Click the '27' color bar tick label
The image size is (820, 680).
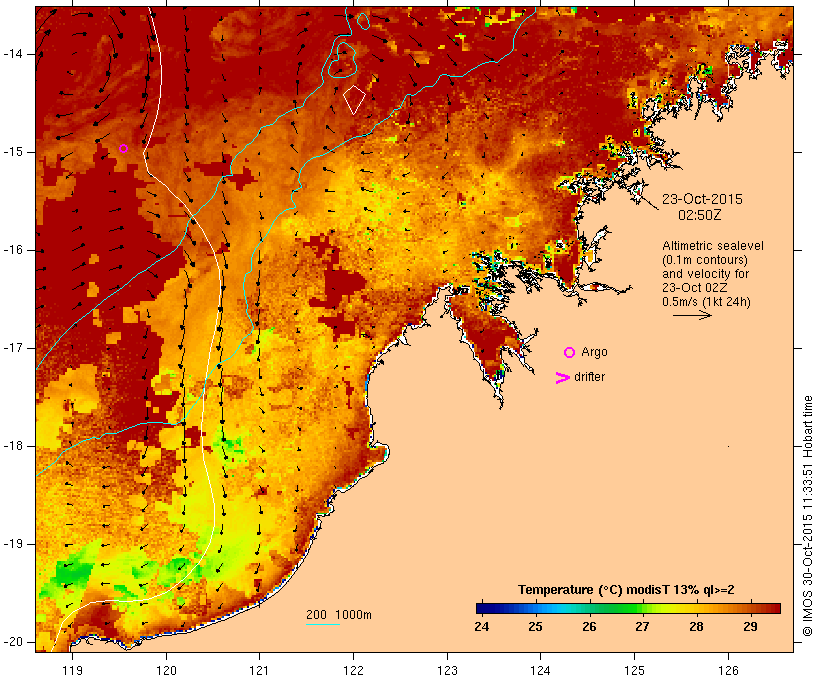point(642,627)
